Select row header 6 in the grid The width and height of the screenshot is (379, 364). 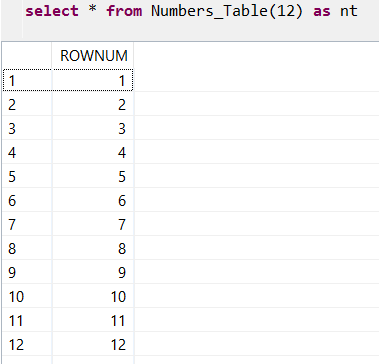(27, 200)
